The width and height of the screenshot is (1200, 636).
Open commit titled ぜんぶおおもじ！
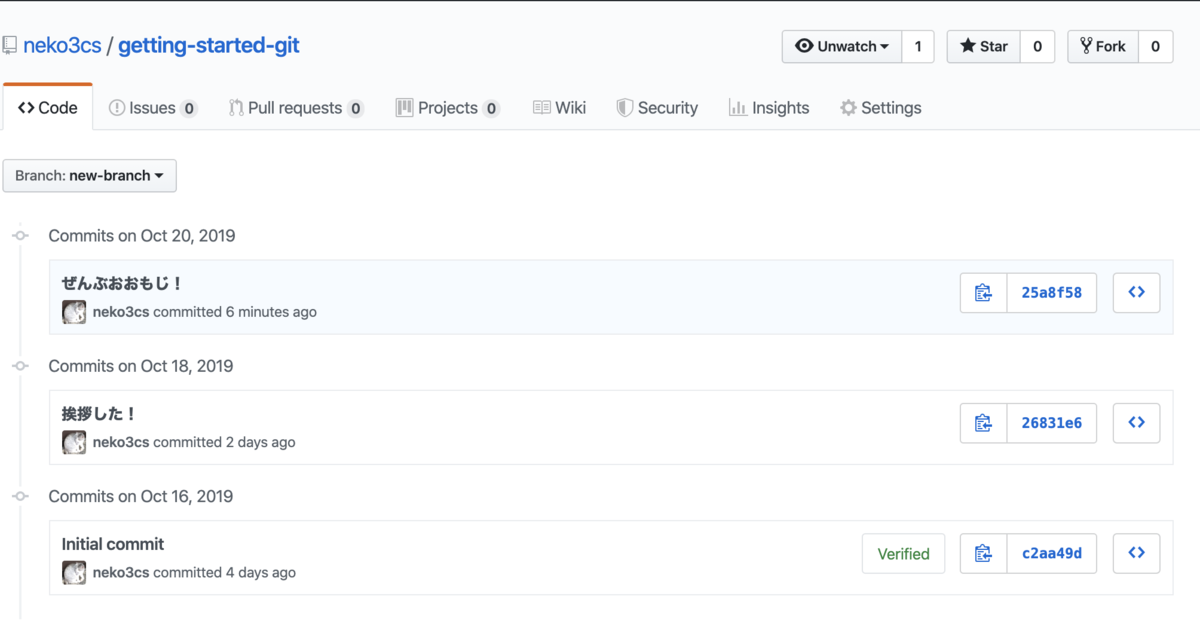122,284
